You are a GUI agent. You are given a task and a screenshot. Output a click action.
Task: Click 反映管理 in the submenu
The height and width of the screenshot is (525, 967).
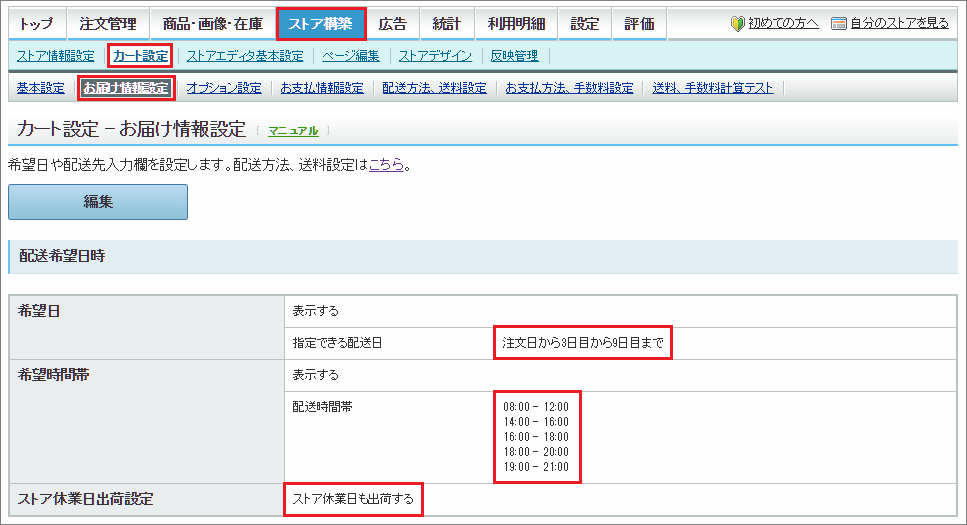click(514, 56)
